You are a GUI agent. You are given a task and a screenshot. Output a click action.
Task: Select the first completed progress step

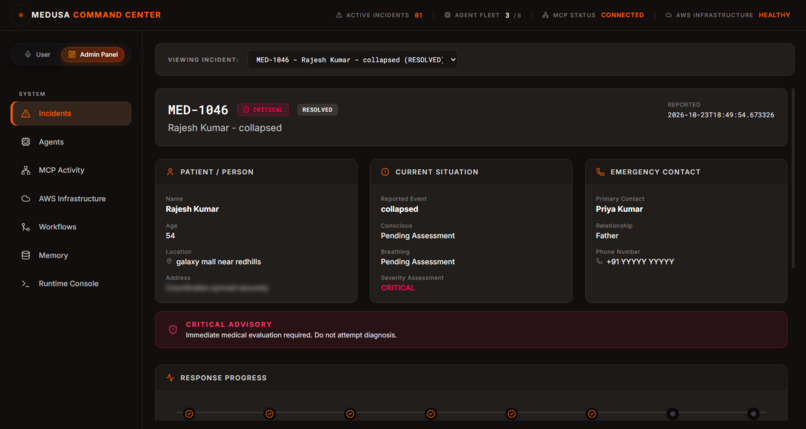pos(189,414)
